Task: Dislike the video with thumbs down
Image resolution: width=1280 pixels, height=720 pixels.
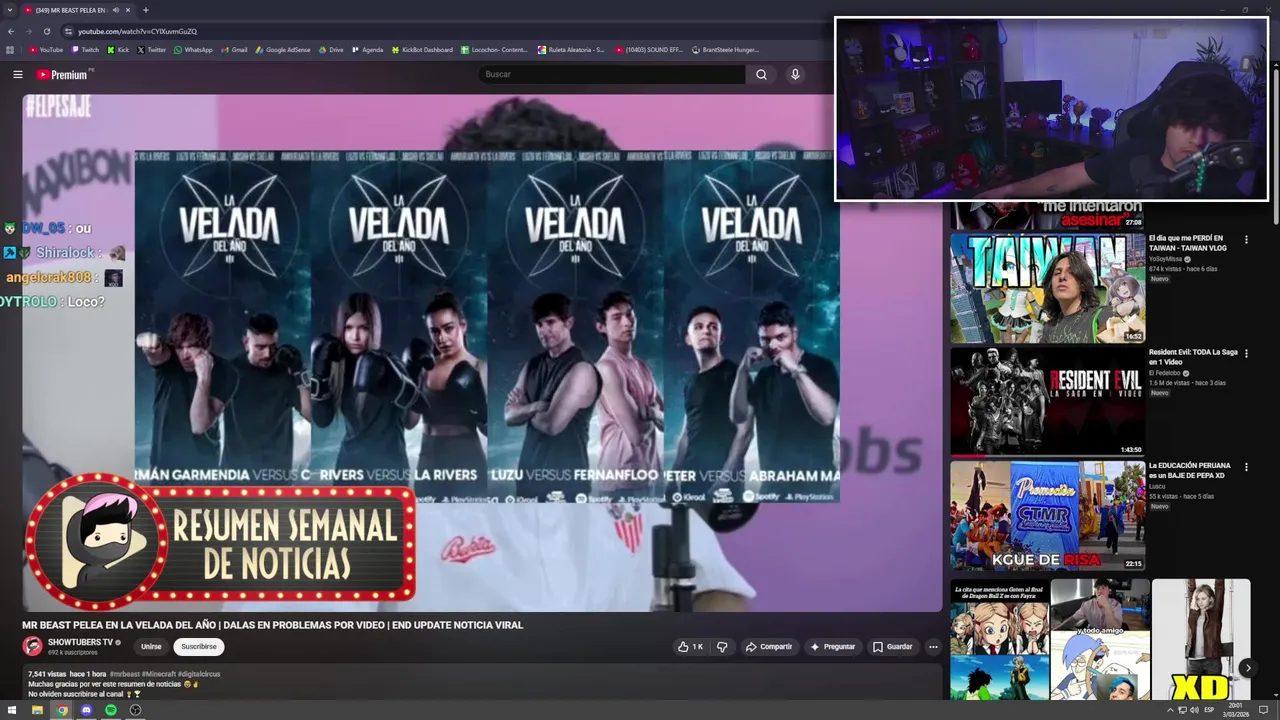Action: [722, 647]
